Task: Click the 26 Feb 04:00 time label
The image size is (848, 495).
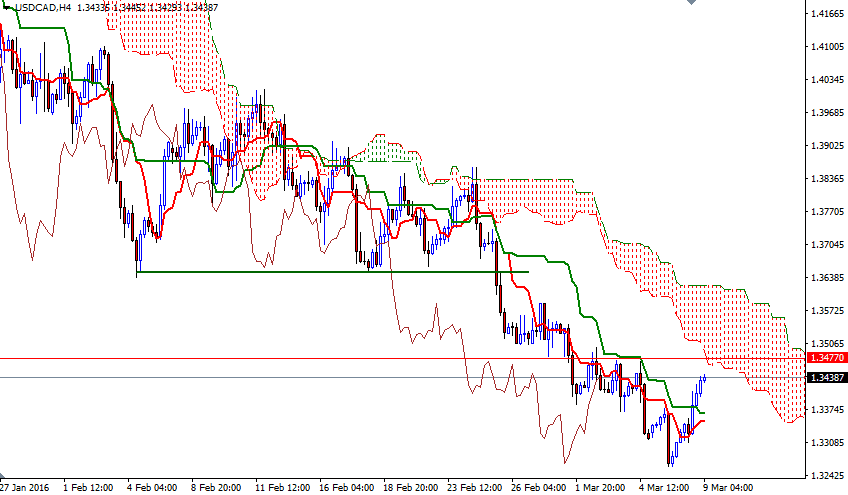Action: click(x=536, y=488)
